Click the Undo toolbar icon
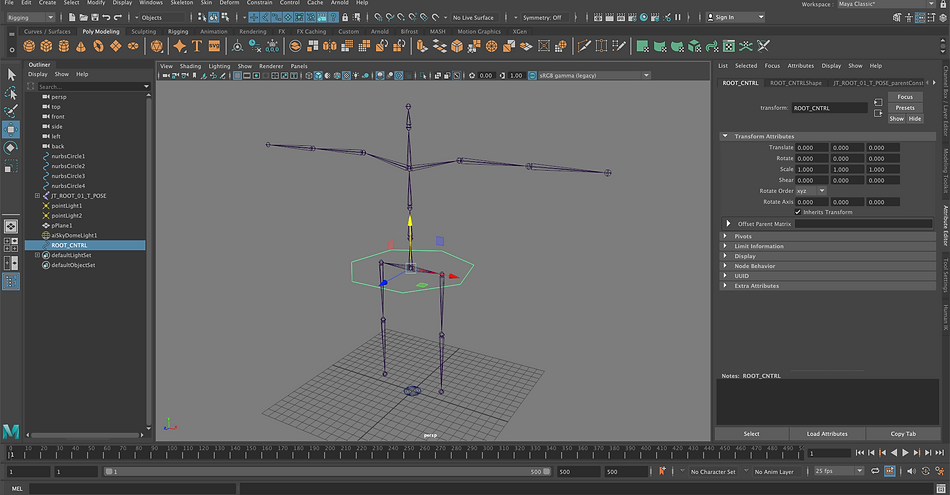 pyautogui.click(x=107, y=18)
